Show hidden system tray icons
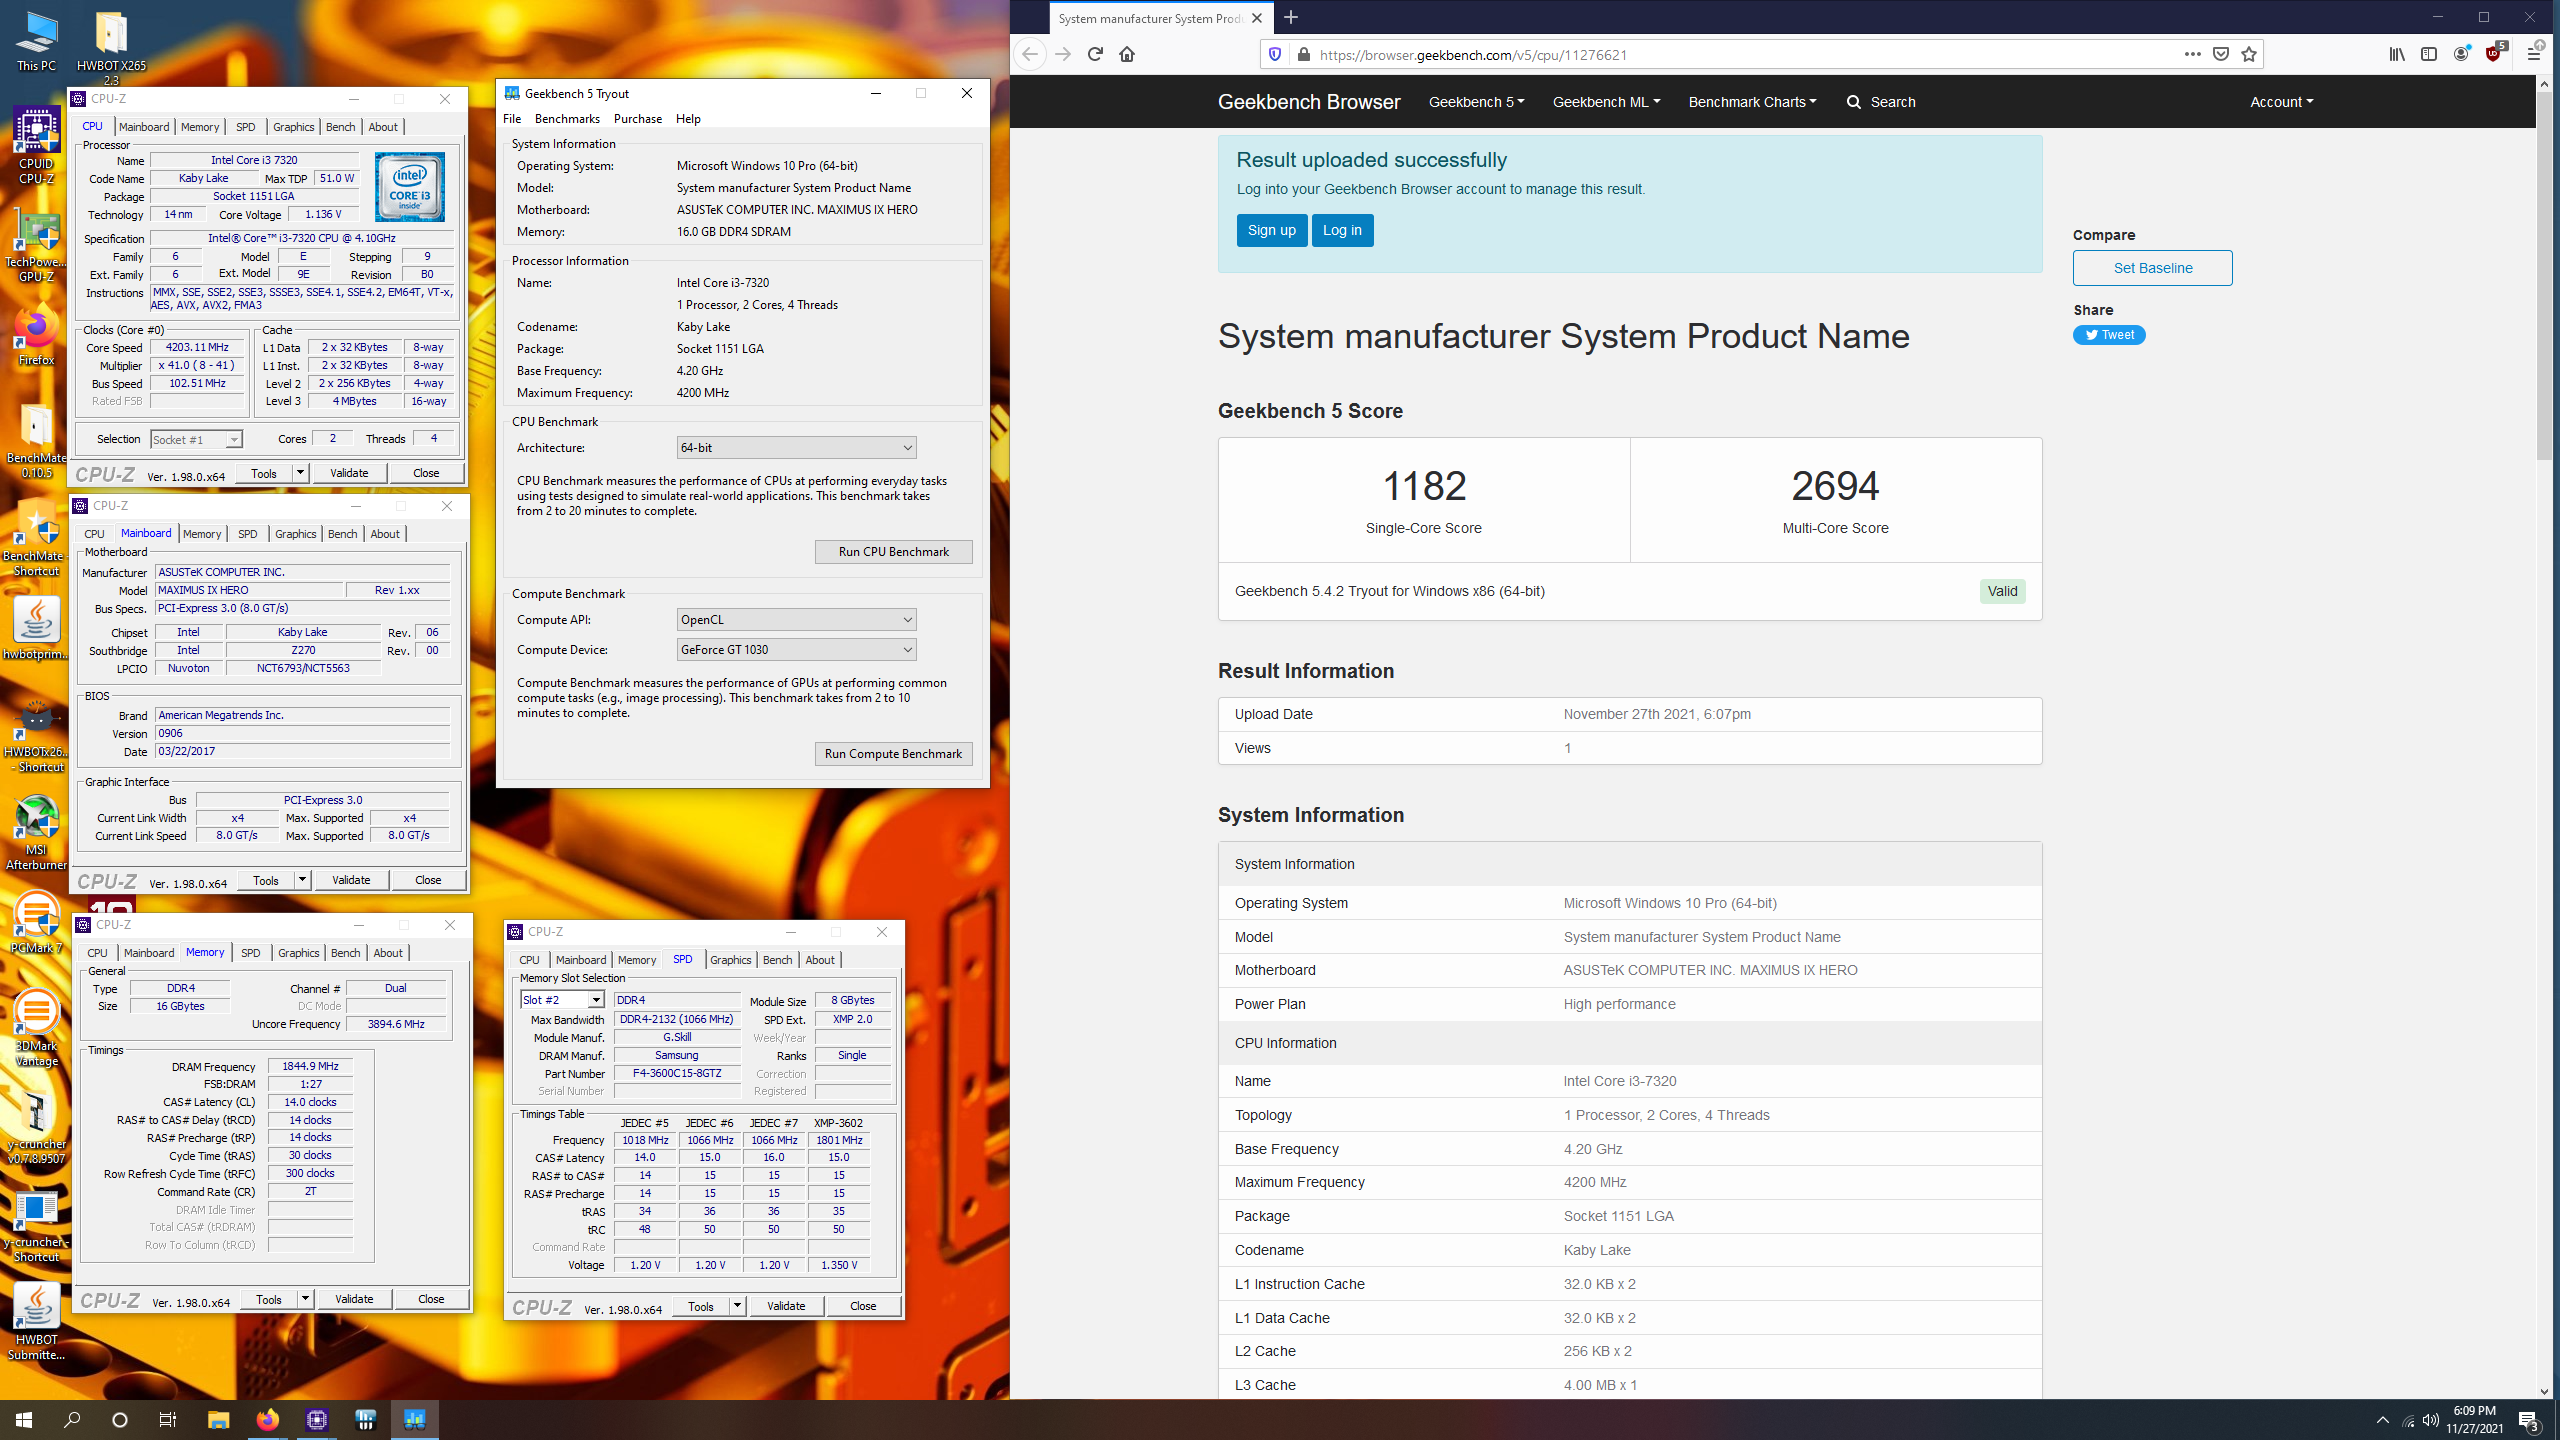The width and height of the screenshot is (2560, 1440). (x=2383, y=1420)
